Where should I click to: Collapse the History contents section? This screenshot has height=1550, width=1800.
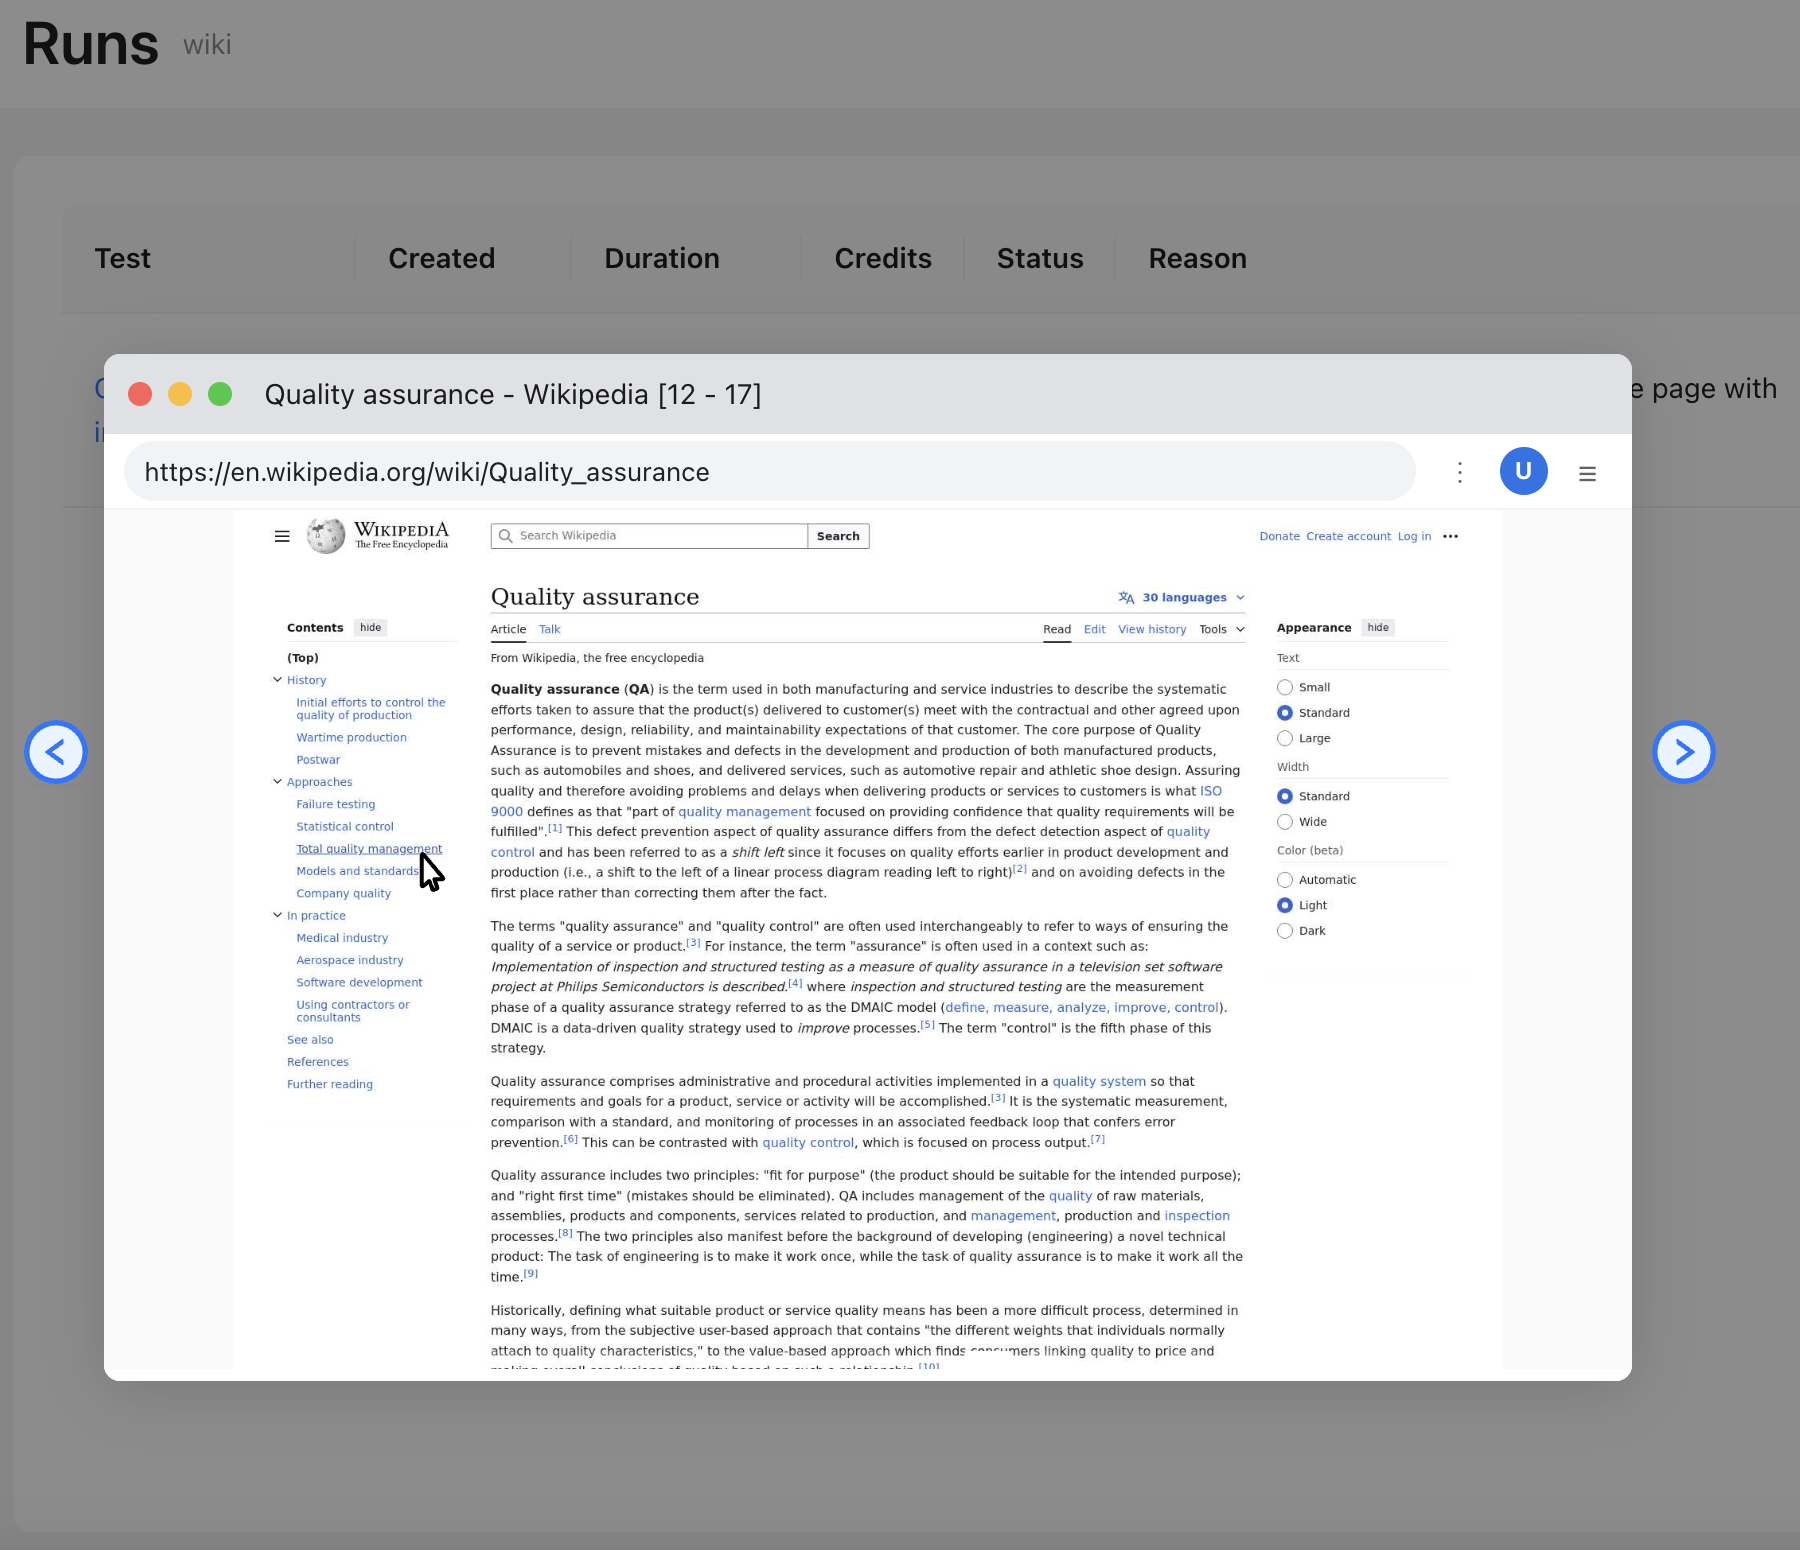[x=277, y=680]
